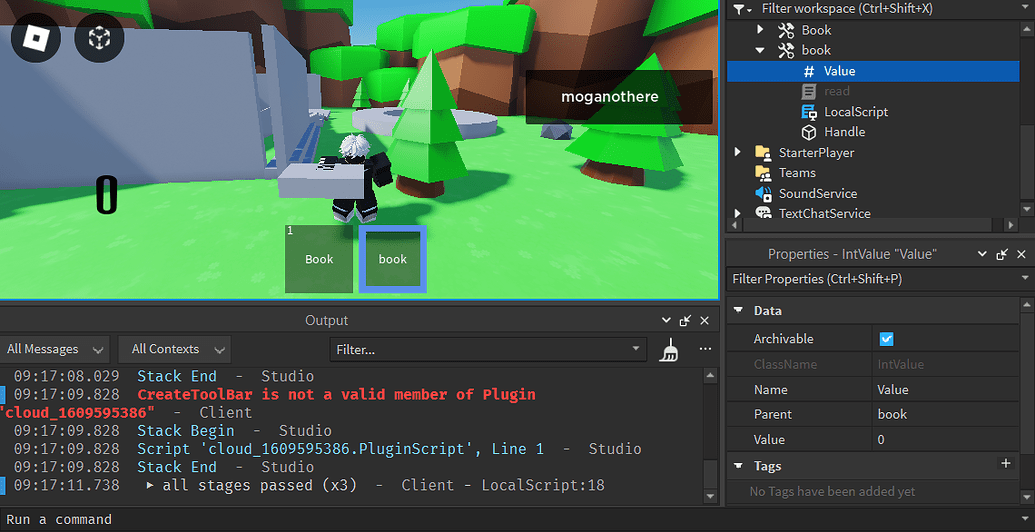Open the Output panel three-dots menu
The image size is (1035, 532).
(x=706, y=349)
